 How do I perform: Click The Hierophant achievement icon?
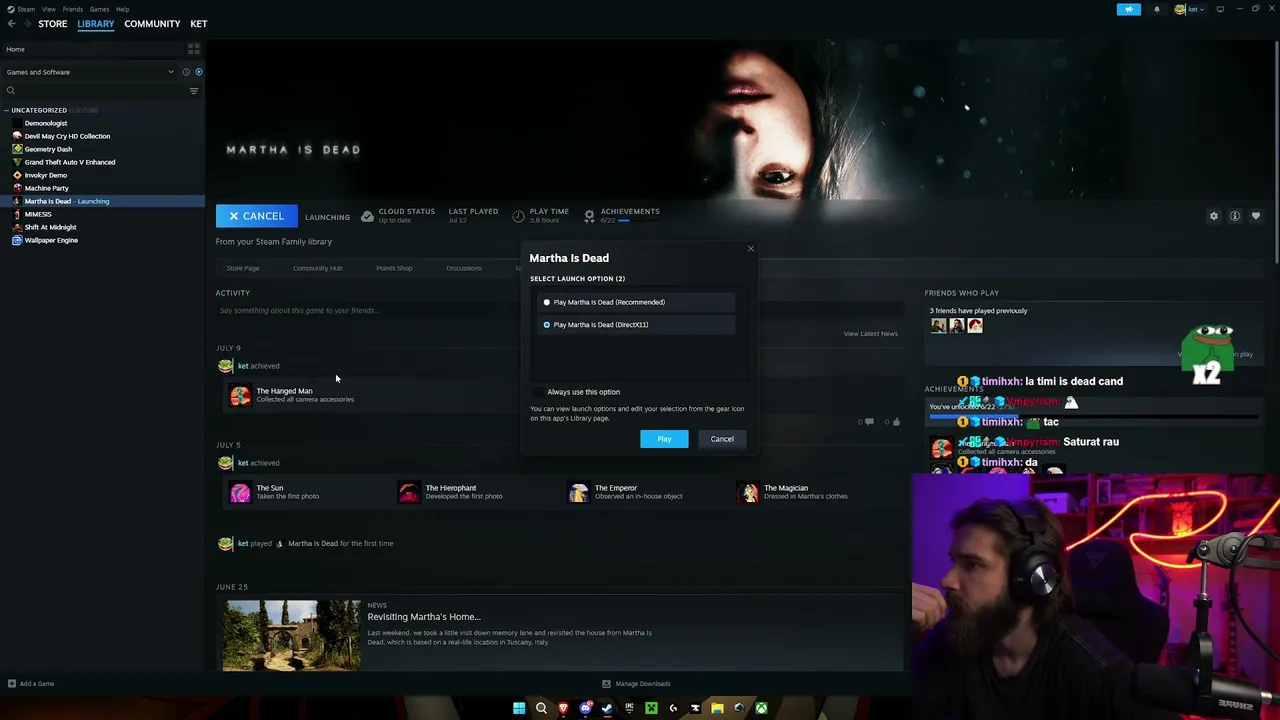pyautogui.click(x=409, y=492)
